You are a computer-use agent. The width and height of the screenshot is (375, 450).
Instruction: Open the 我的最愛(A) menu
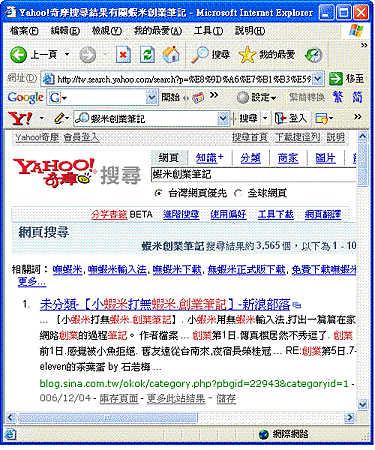158,31
